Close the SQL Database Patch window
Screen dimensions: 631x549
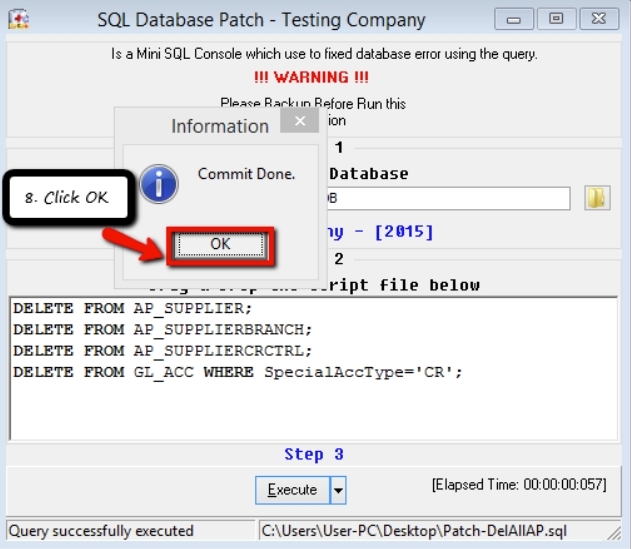(x=598, y=19)
